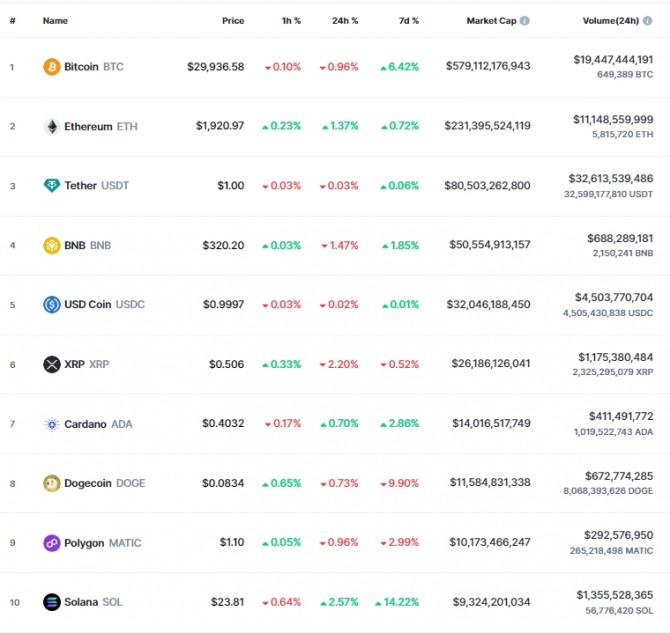The width and height of the screenshot is (670, 633).
Task: Click the Tether green logo icon
Action: click(x=51, y=186)
